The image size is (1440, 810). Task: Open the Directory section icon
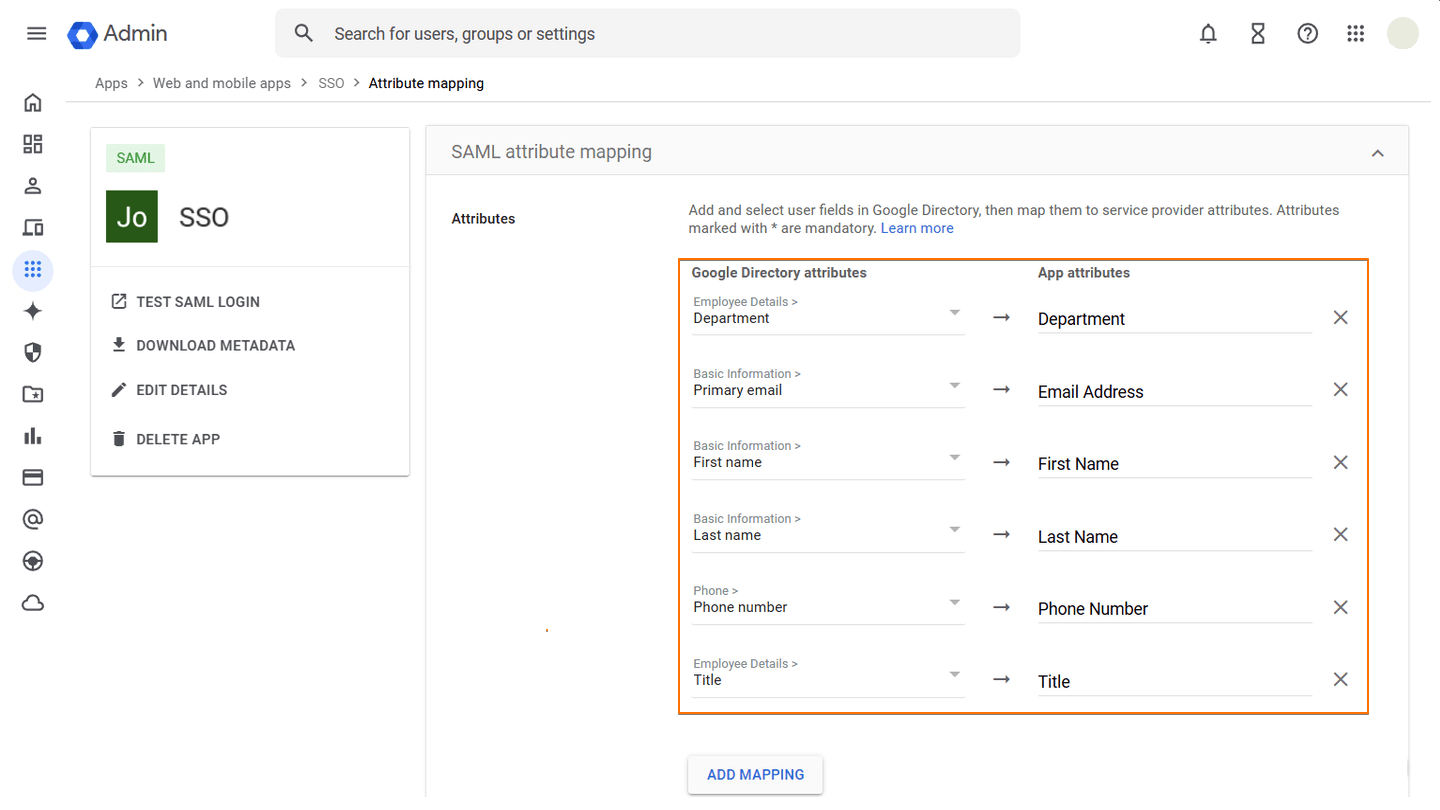point(32,185)
